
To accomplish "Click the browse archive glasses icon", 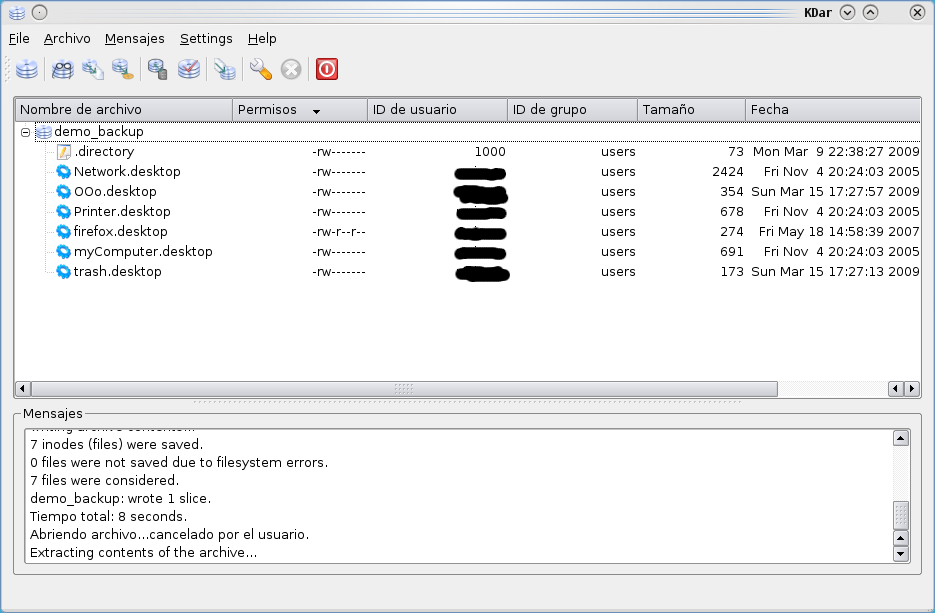I will 63,69.
